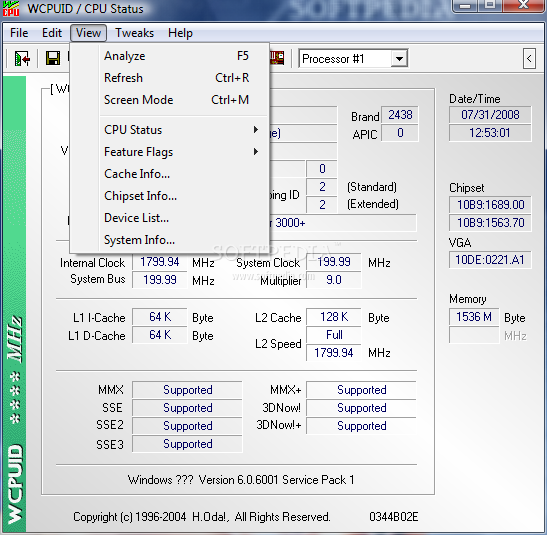Click SSE2 Supported field
The width and height of the screenshot is (547, 535).
[x=187, y=426]
